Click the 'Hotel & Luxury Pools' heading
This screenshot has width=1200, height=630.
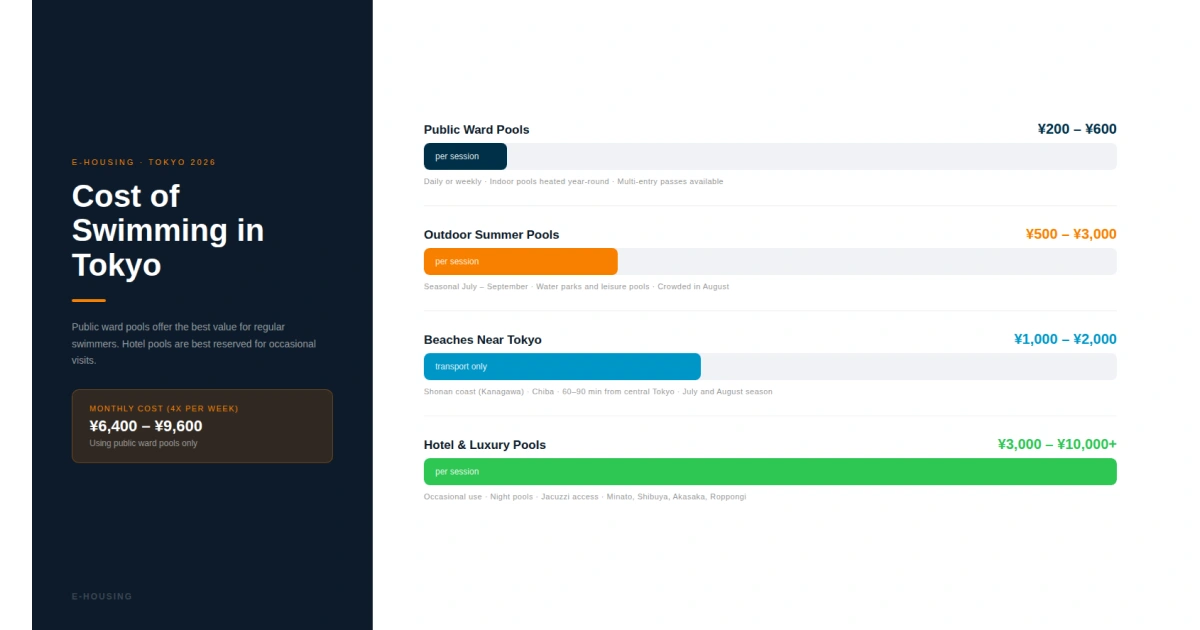pos(484,445)
